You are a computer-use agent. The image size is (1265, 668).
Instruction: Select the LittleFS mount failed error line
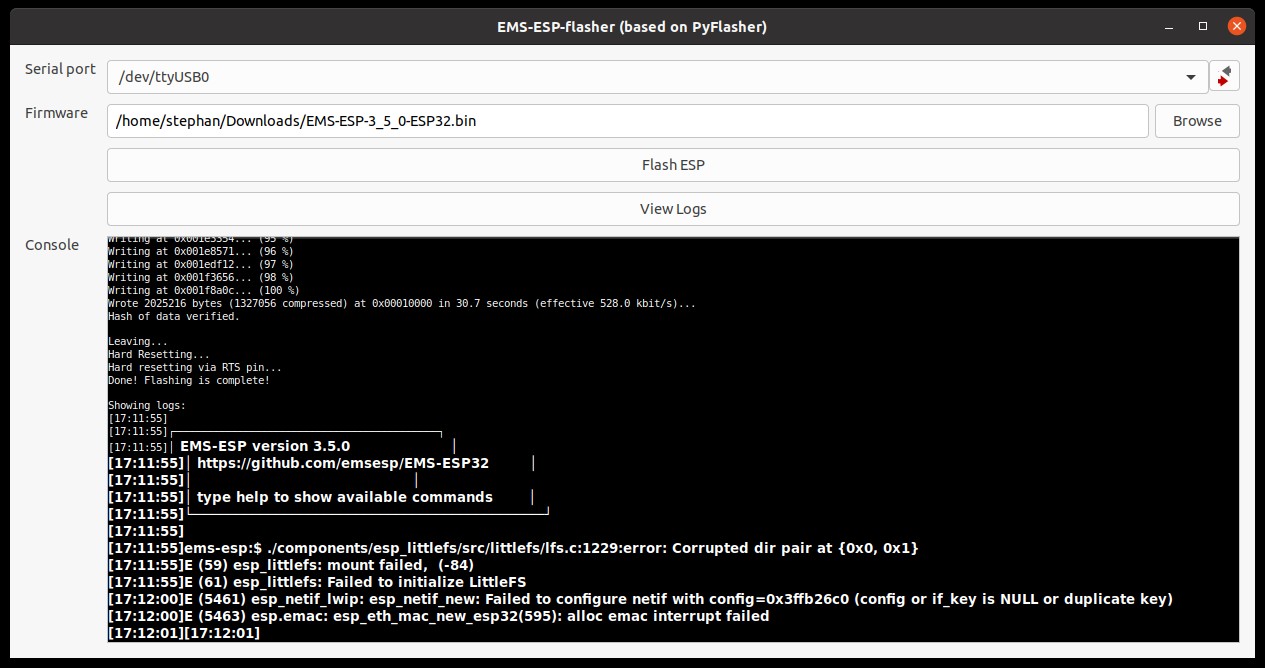click(290, 565)
